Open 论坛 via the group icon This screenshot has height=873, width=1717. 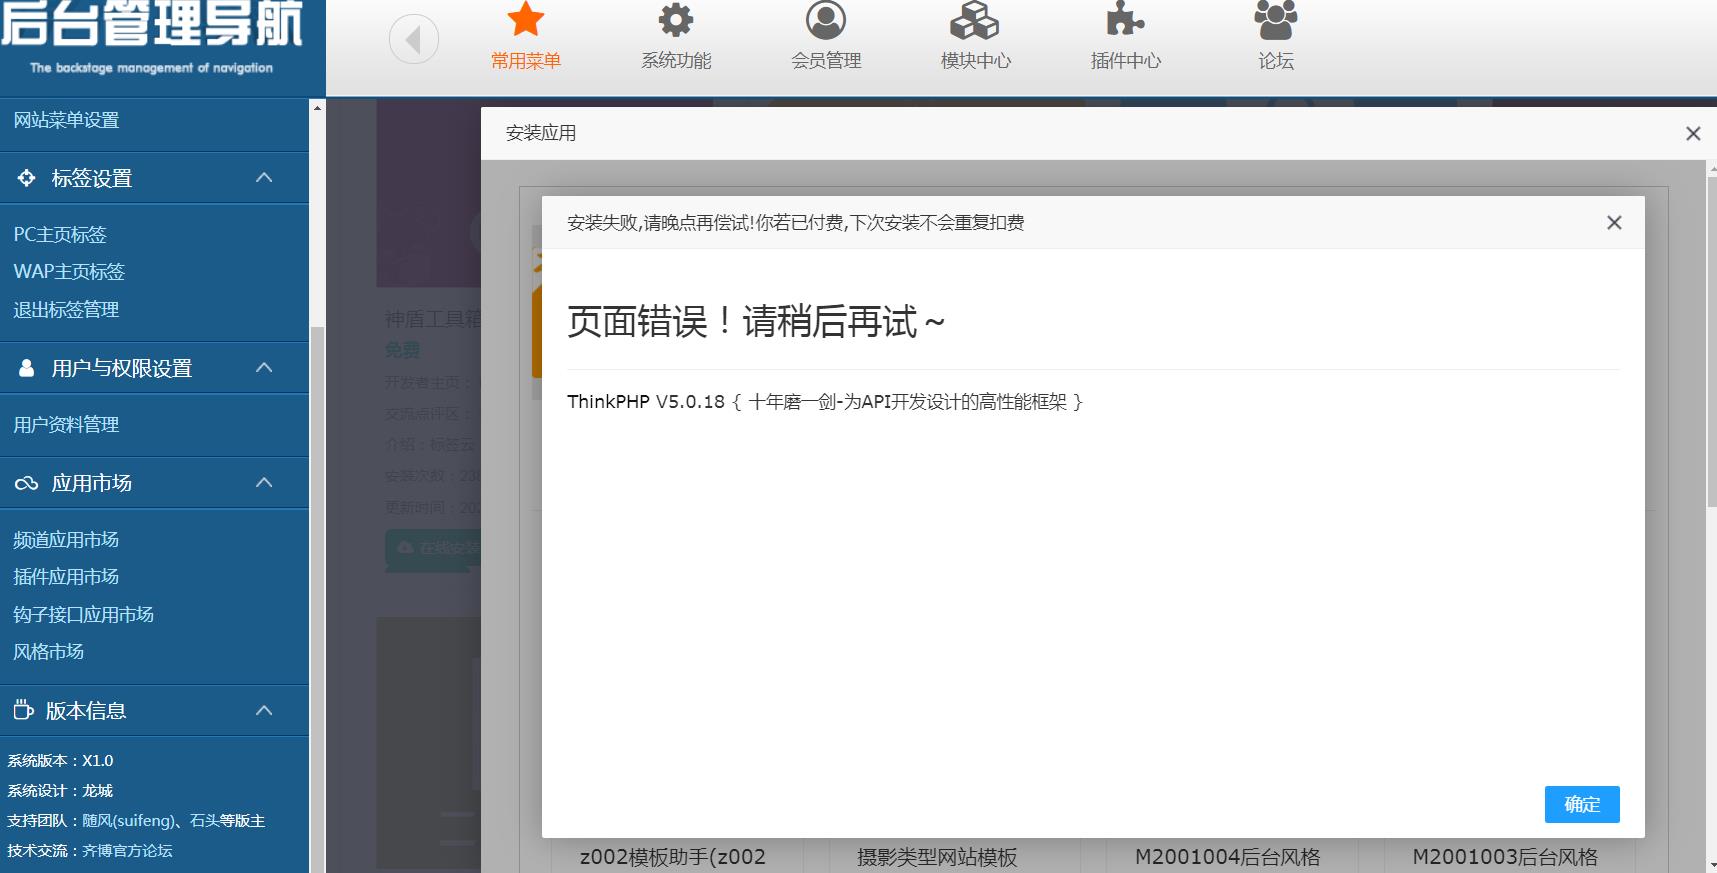point(1275,20)
